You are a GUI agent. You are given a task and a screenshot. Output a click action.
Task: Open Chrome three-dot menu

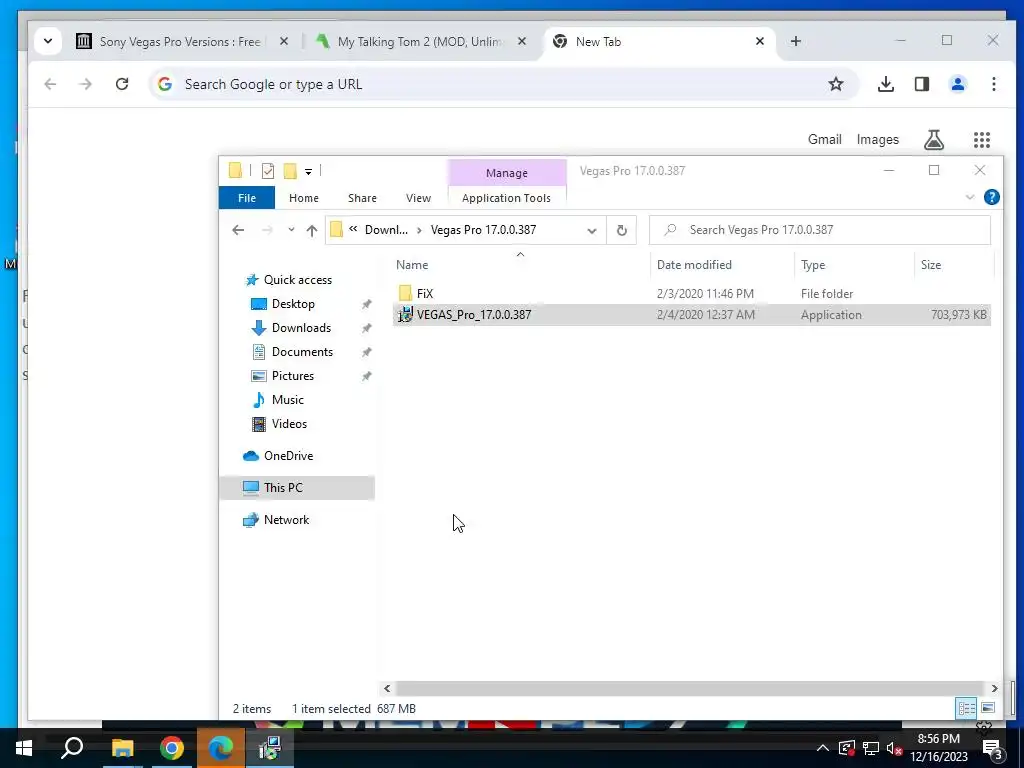click(x=993, y=84)
